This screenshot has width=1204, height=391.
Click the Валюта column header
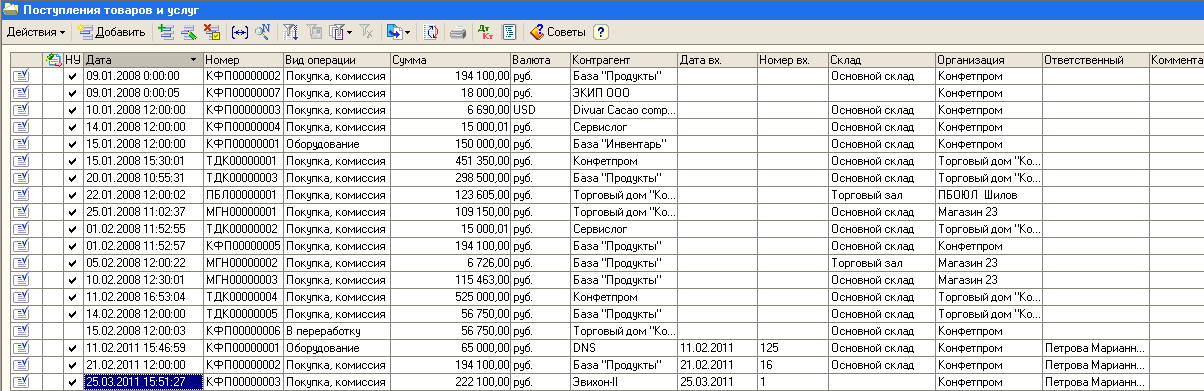(540, 60)
